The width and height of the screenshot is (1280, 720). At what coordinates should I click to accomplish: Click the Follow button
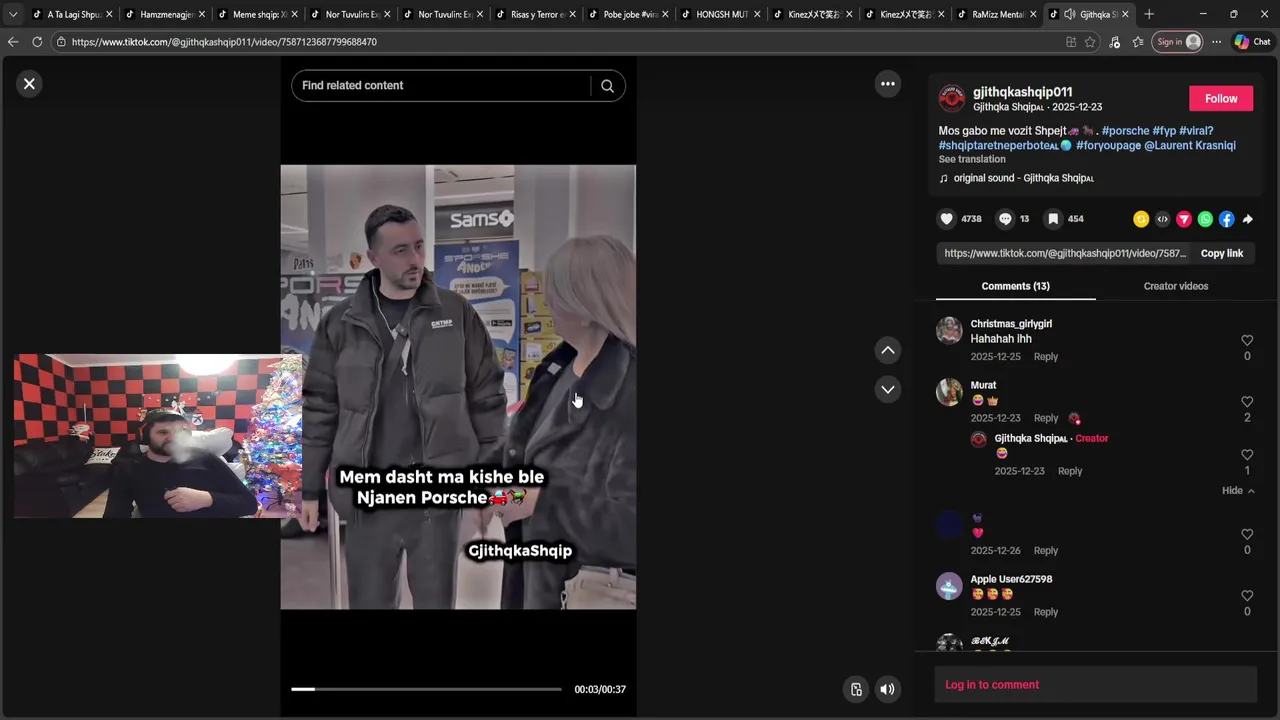click(x=1221, y=98)
